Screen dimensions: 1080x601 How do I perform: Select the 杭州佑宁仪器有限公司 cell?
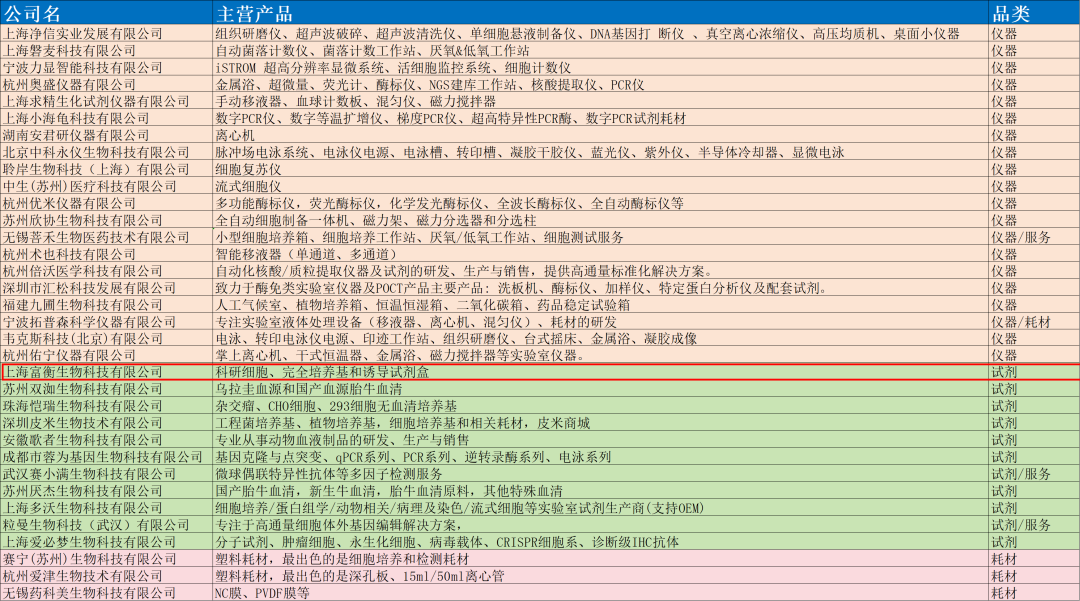point(106,356)
